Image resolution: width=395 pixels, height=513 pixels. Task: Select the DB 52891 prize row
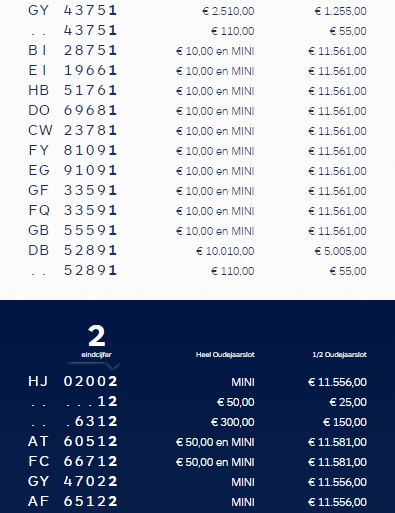click(197, 251)
